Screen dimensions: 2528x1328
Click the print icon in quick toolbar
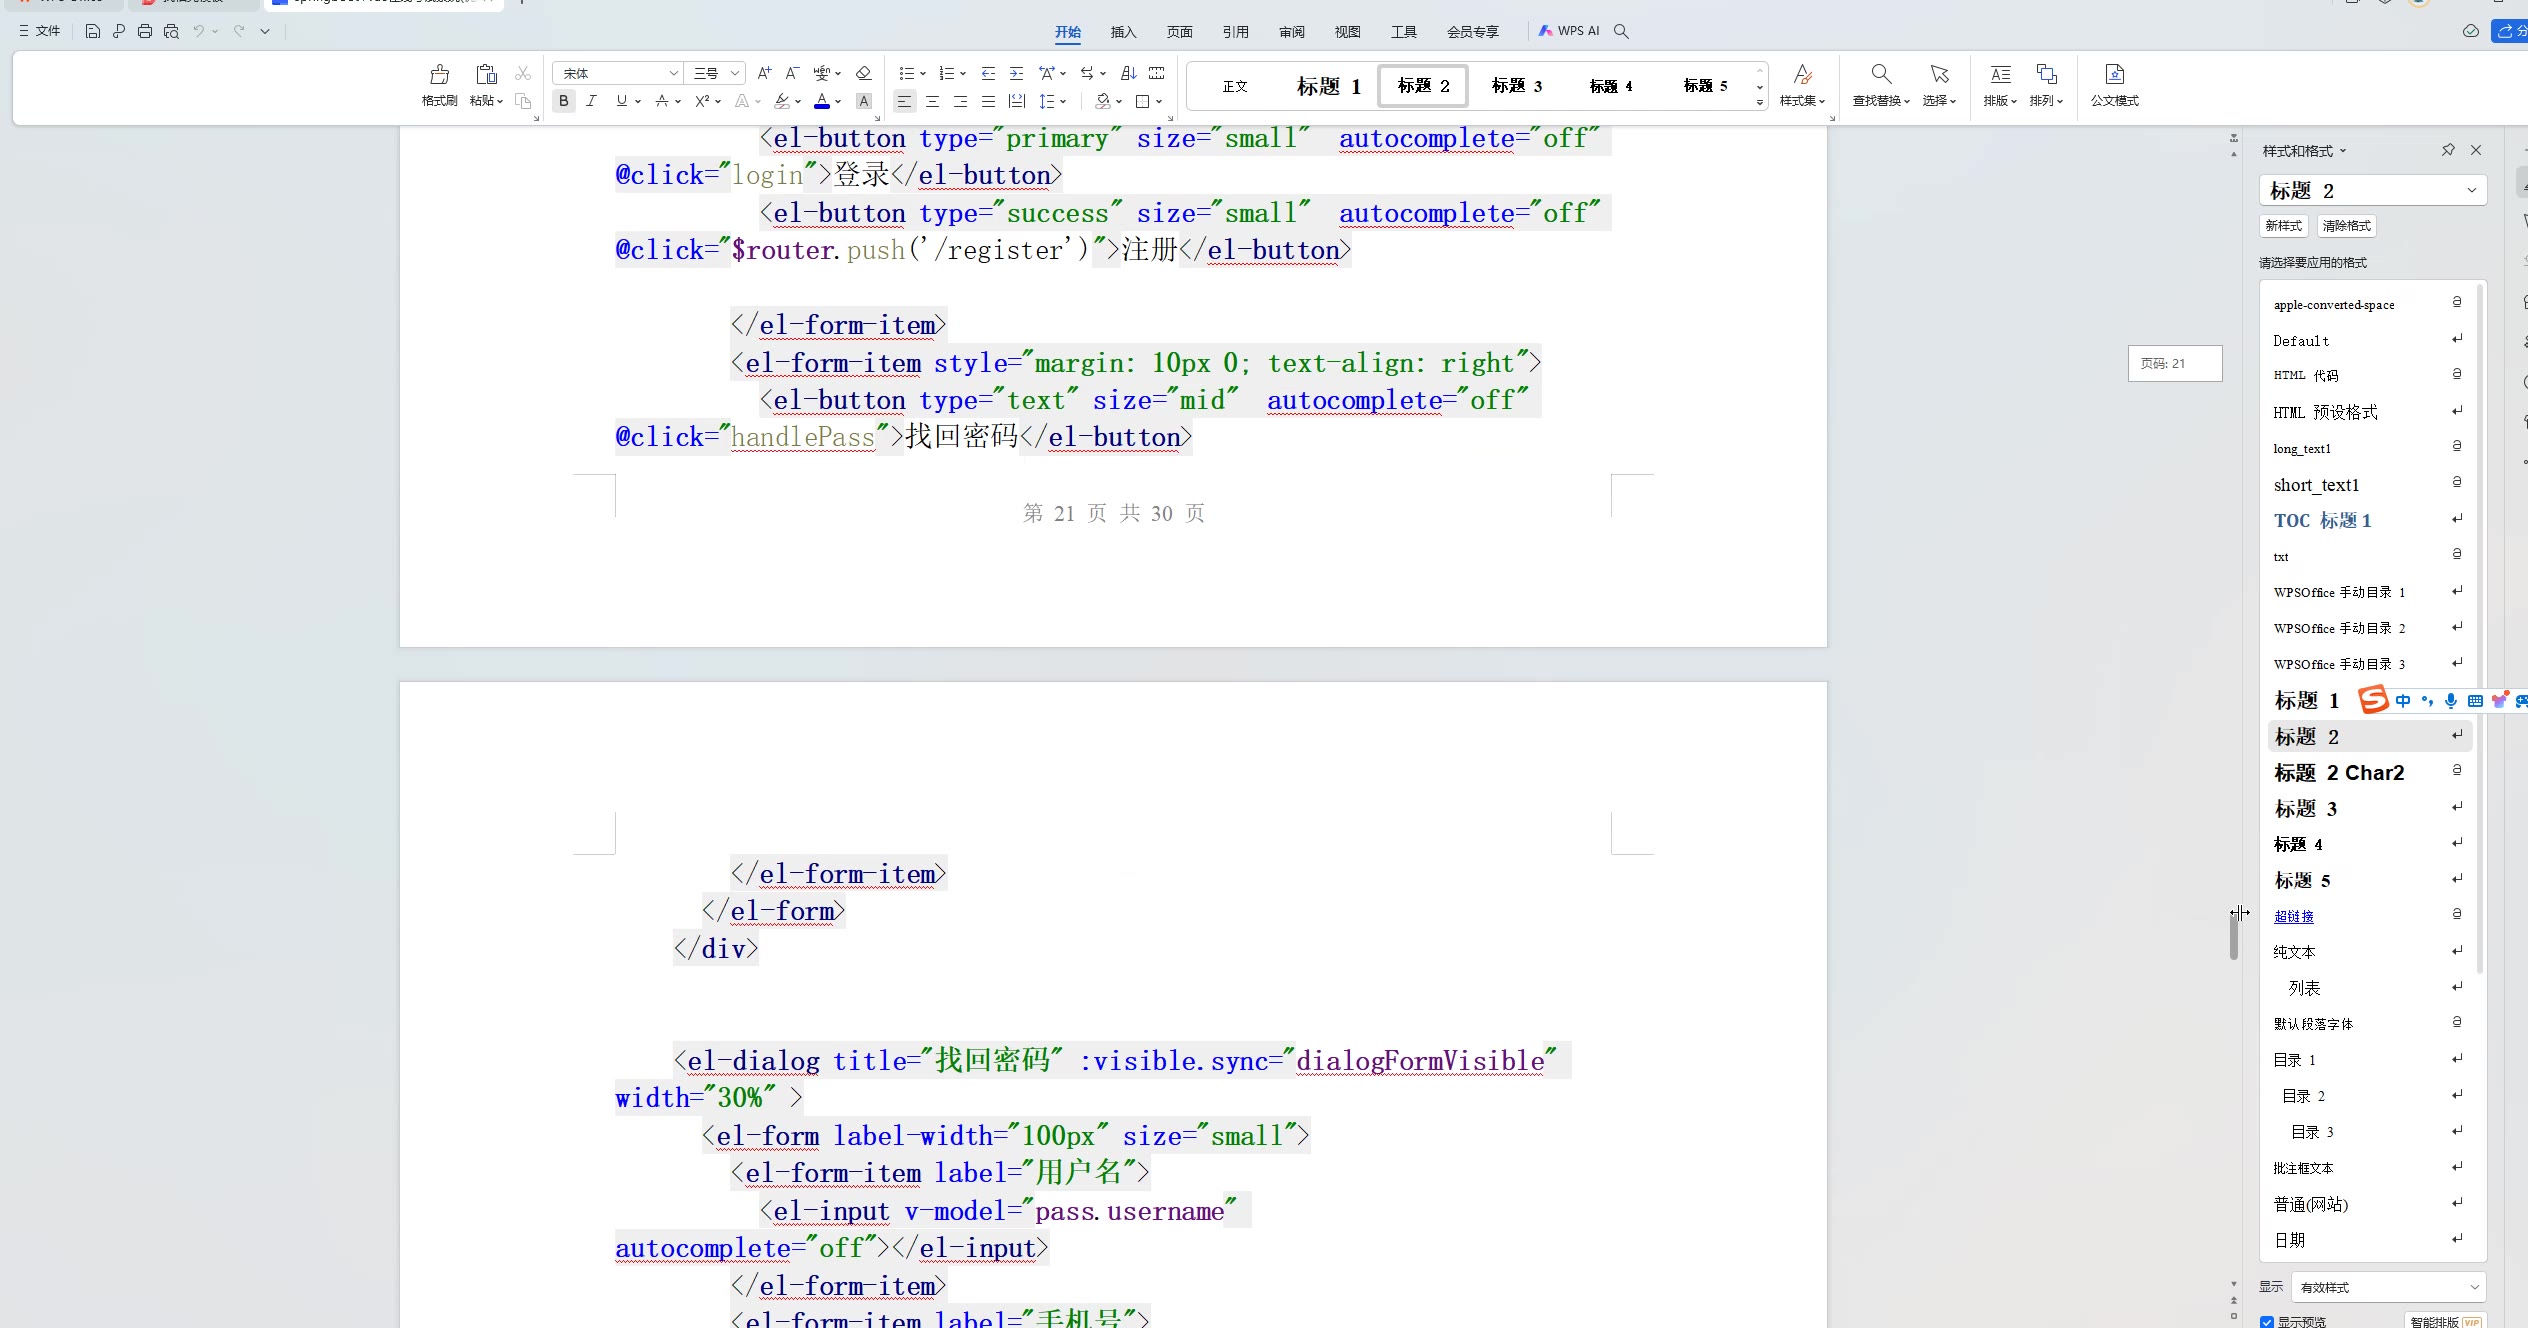pyautogui.click(x=145, y=31)
